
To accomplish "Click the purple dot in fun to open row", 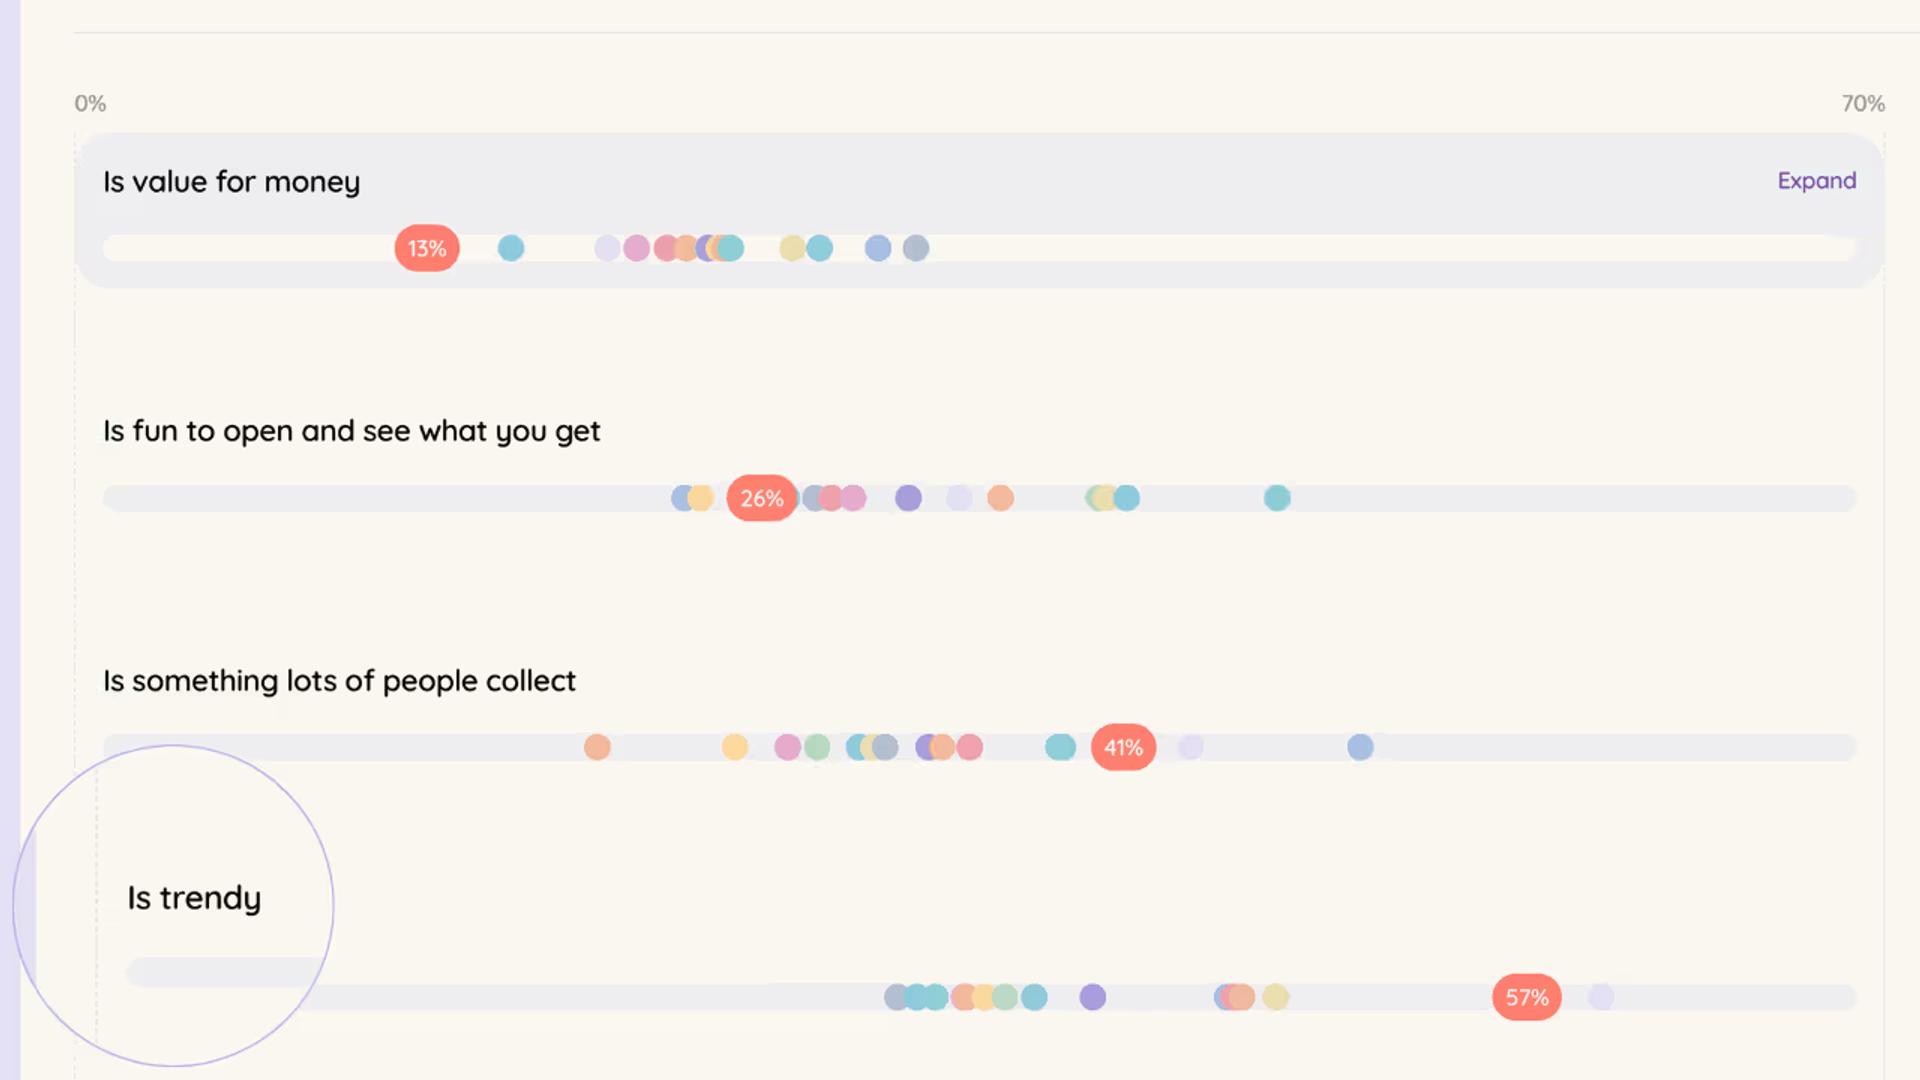I will coord(908,498).
